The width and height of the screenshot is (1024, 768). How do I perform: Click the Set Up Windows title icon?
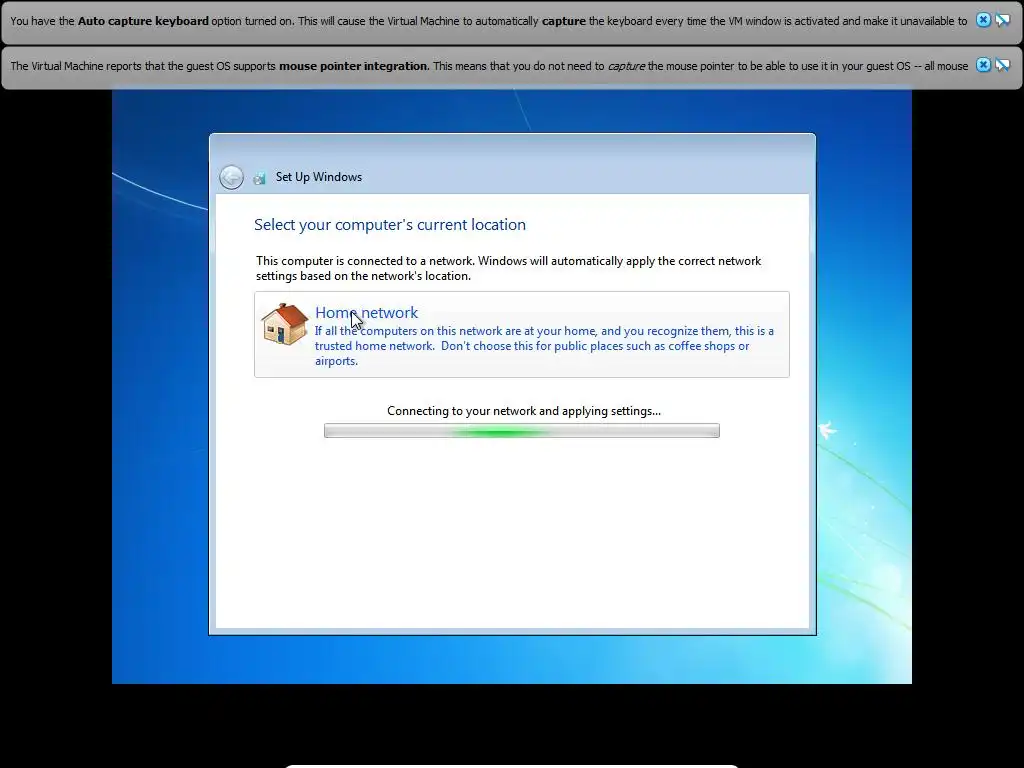259,178
